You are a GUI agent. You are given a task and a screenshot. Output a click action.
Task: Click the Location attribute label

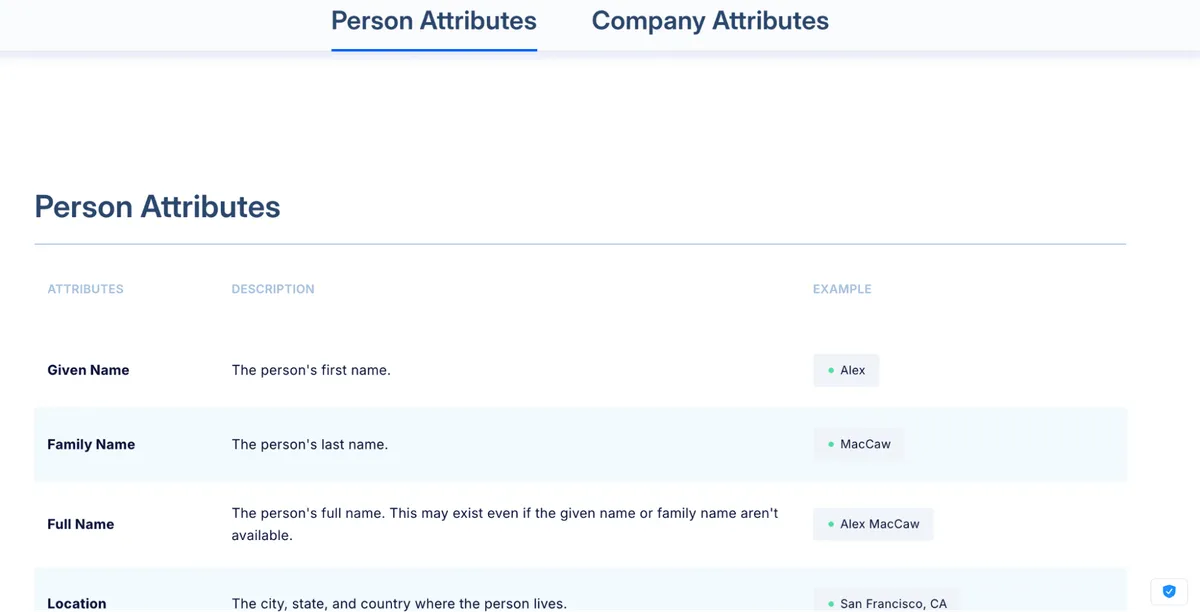click(x=77, y=603)
